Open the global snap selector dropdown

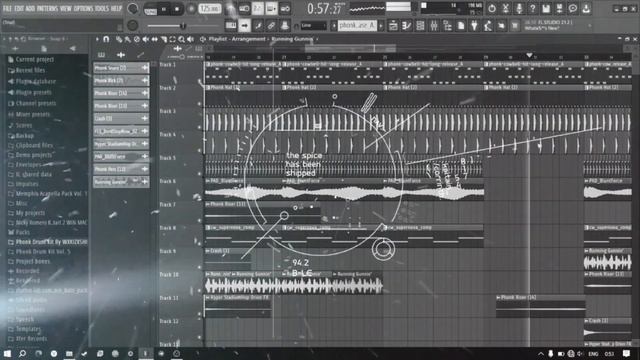click(x=313, y=26)
